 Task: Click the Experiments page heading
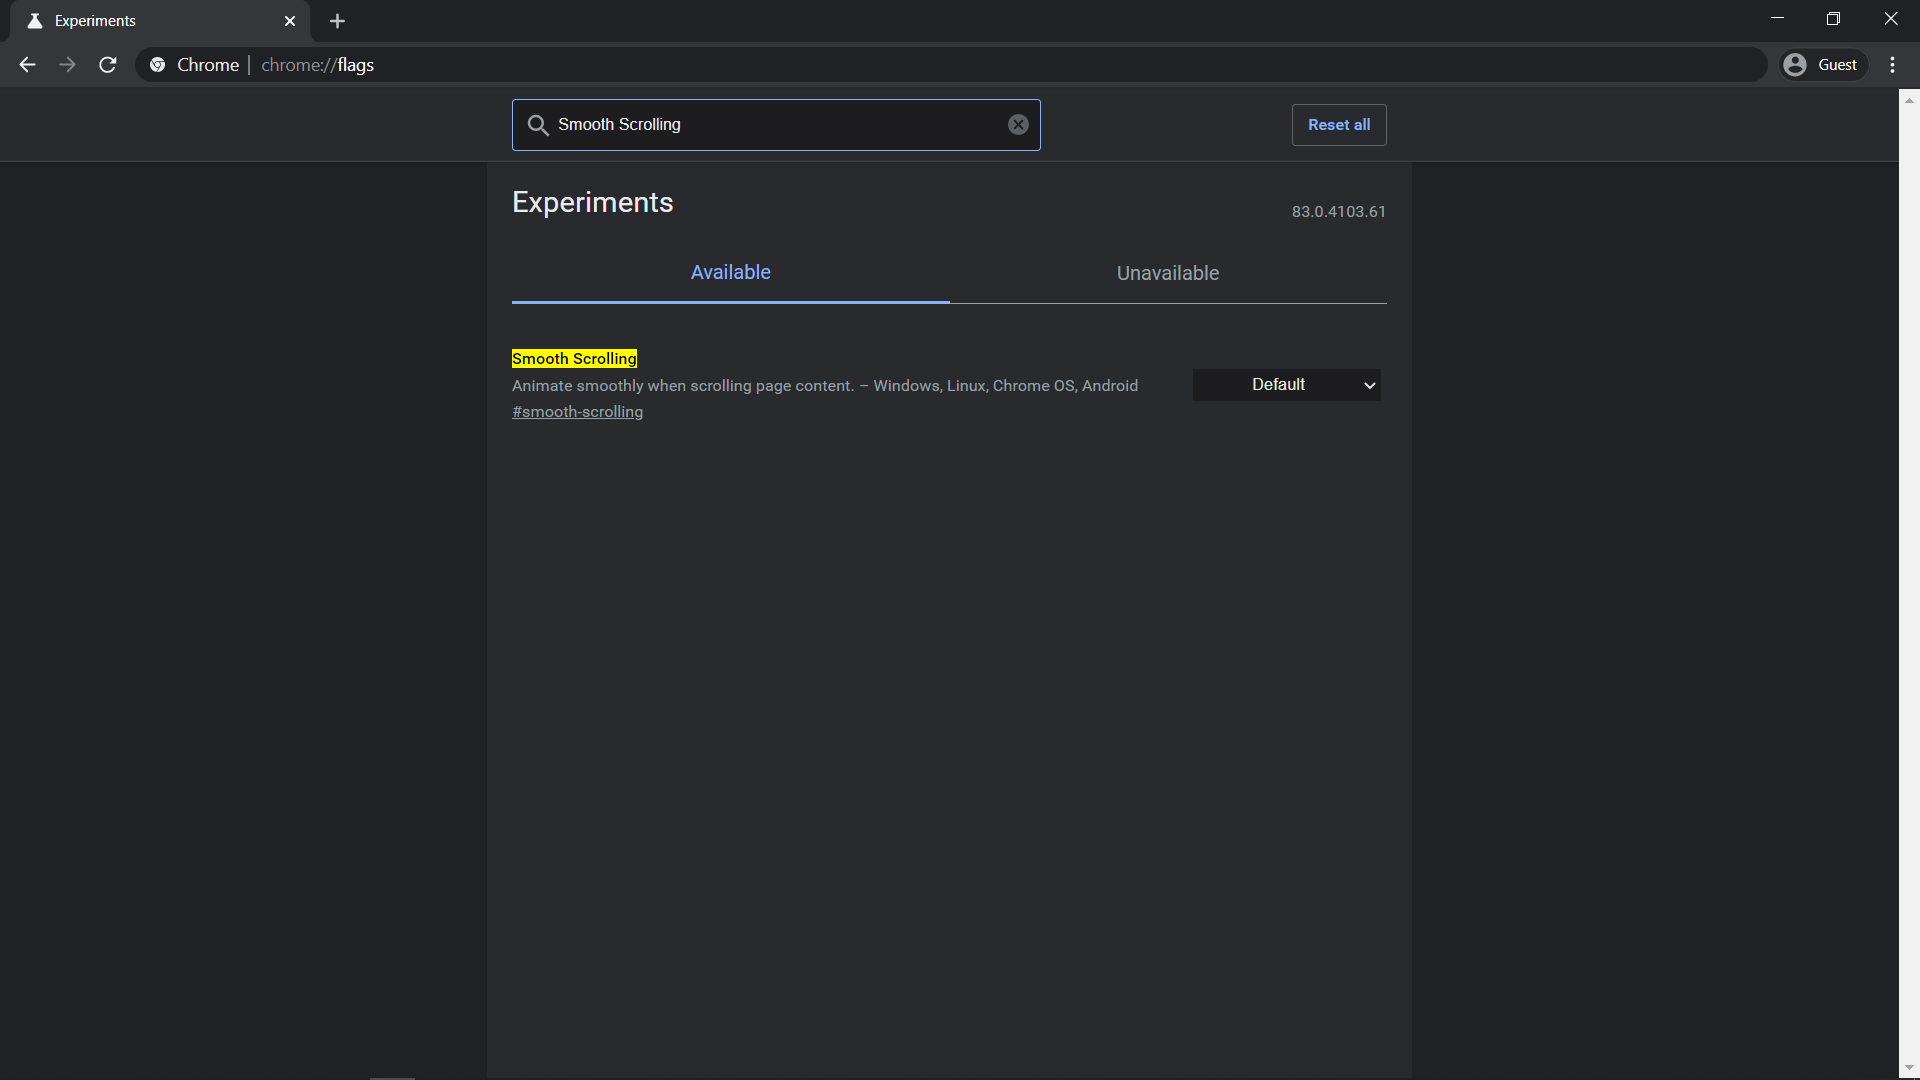[x=592, y=203]
